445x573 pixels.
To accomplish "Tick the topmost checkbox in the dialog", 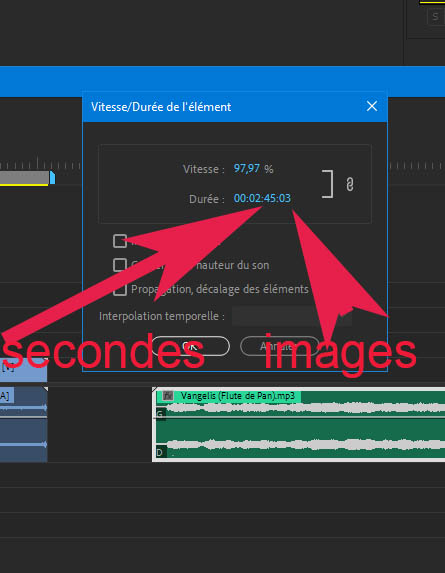I will pyautogui.click(x=120, y=241).
